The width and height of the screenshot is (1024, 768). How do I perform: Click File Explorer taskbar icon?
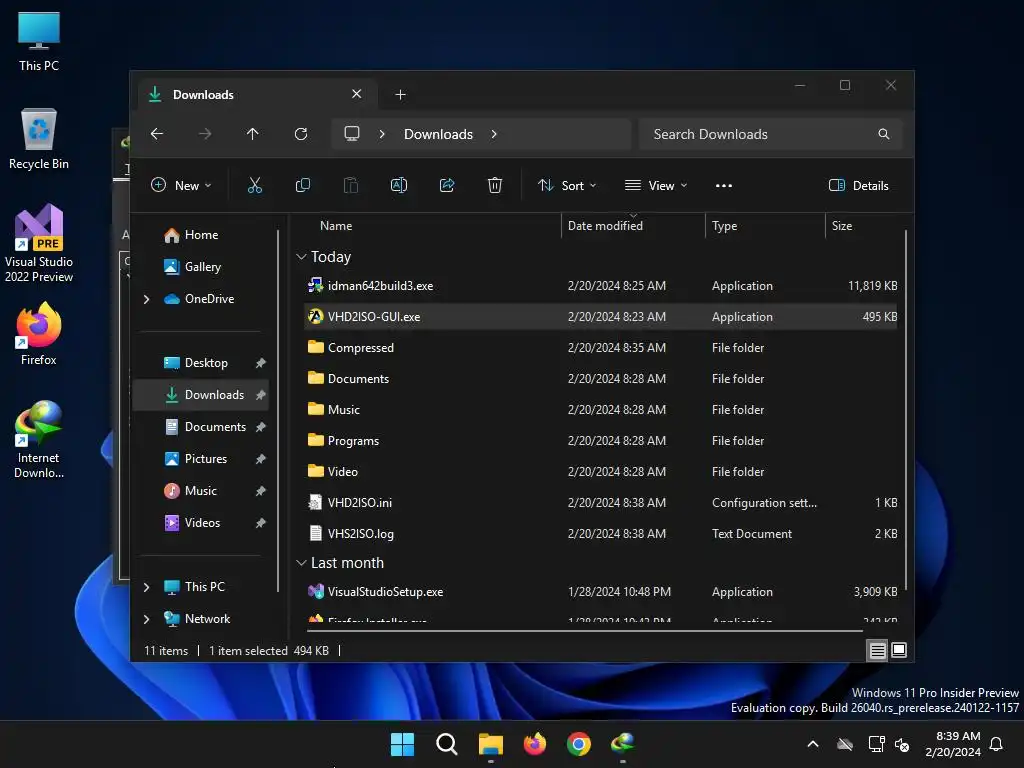click(x=490, y=744)
